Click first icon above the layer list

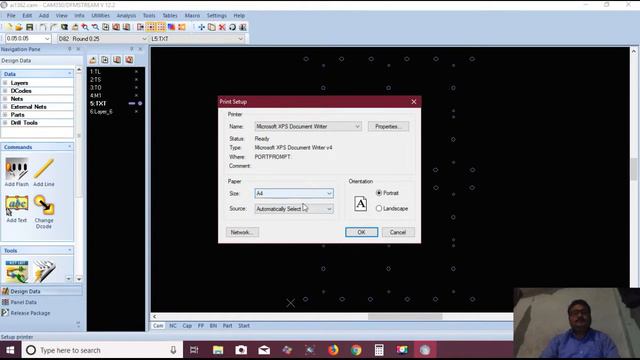point(93,60)
